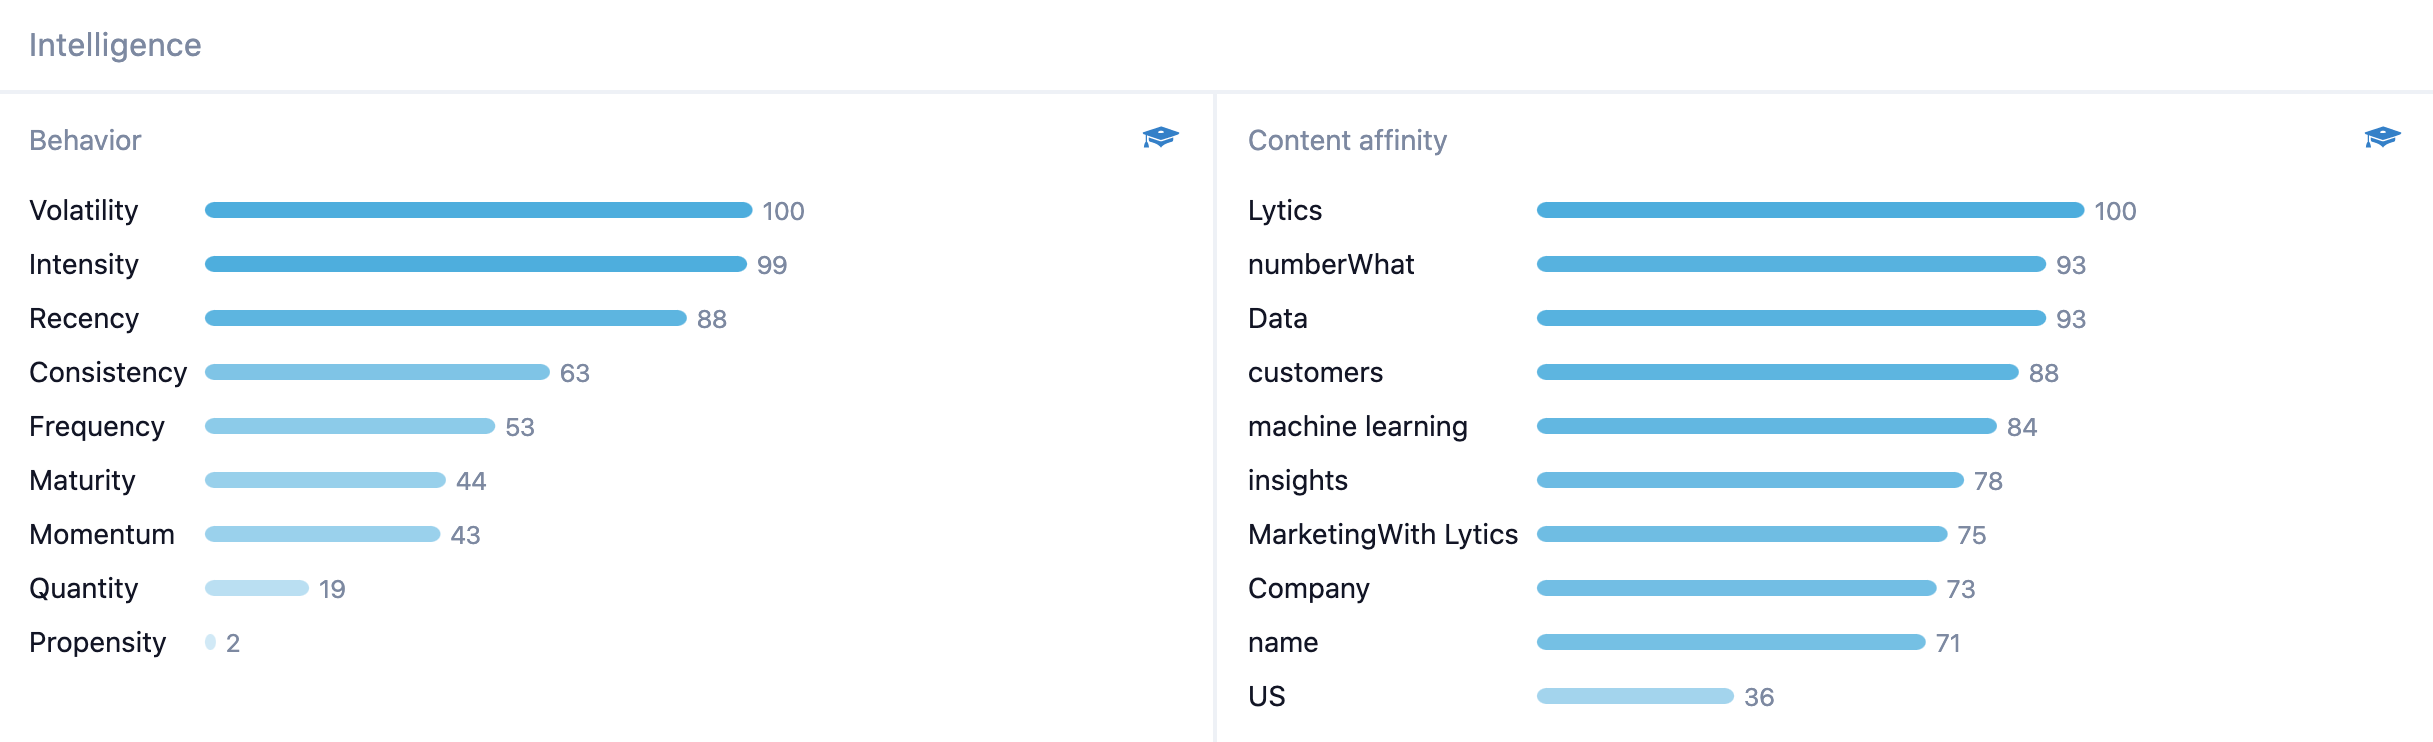The height and width of the screenshot is (742, 2433).
Task: Click the Frequency label
Action: [x=97, y=426]
